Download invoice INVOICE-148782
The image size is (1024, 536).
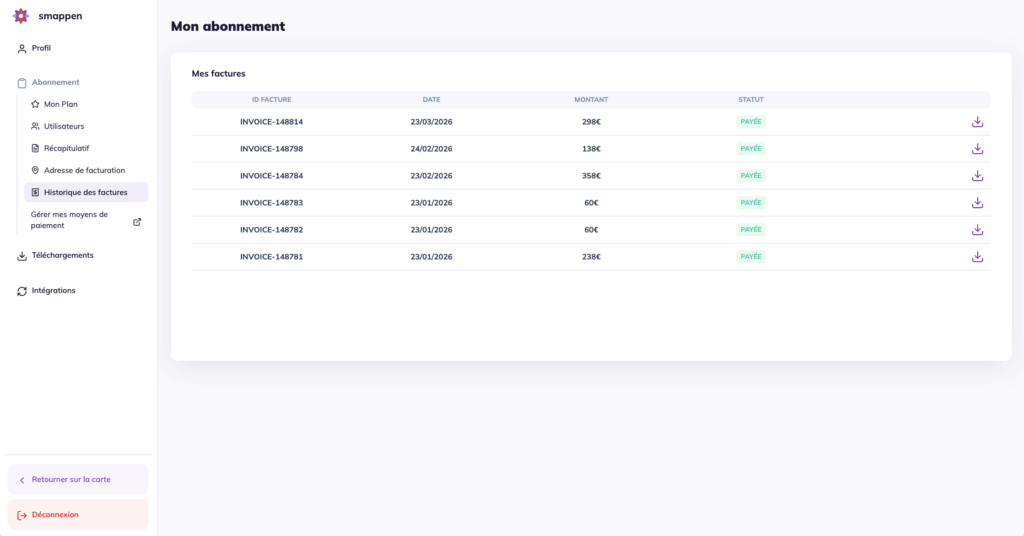(x=977, y=230)
